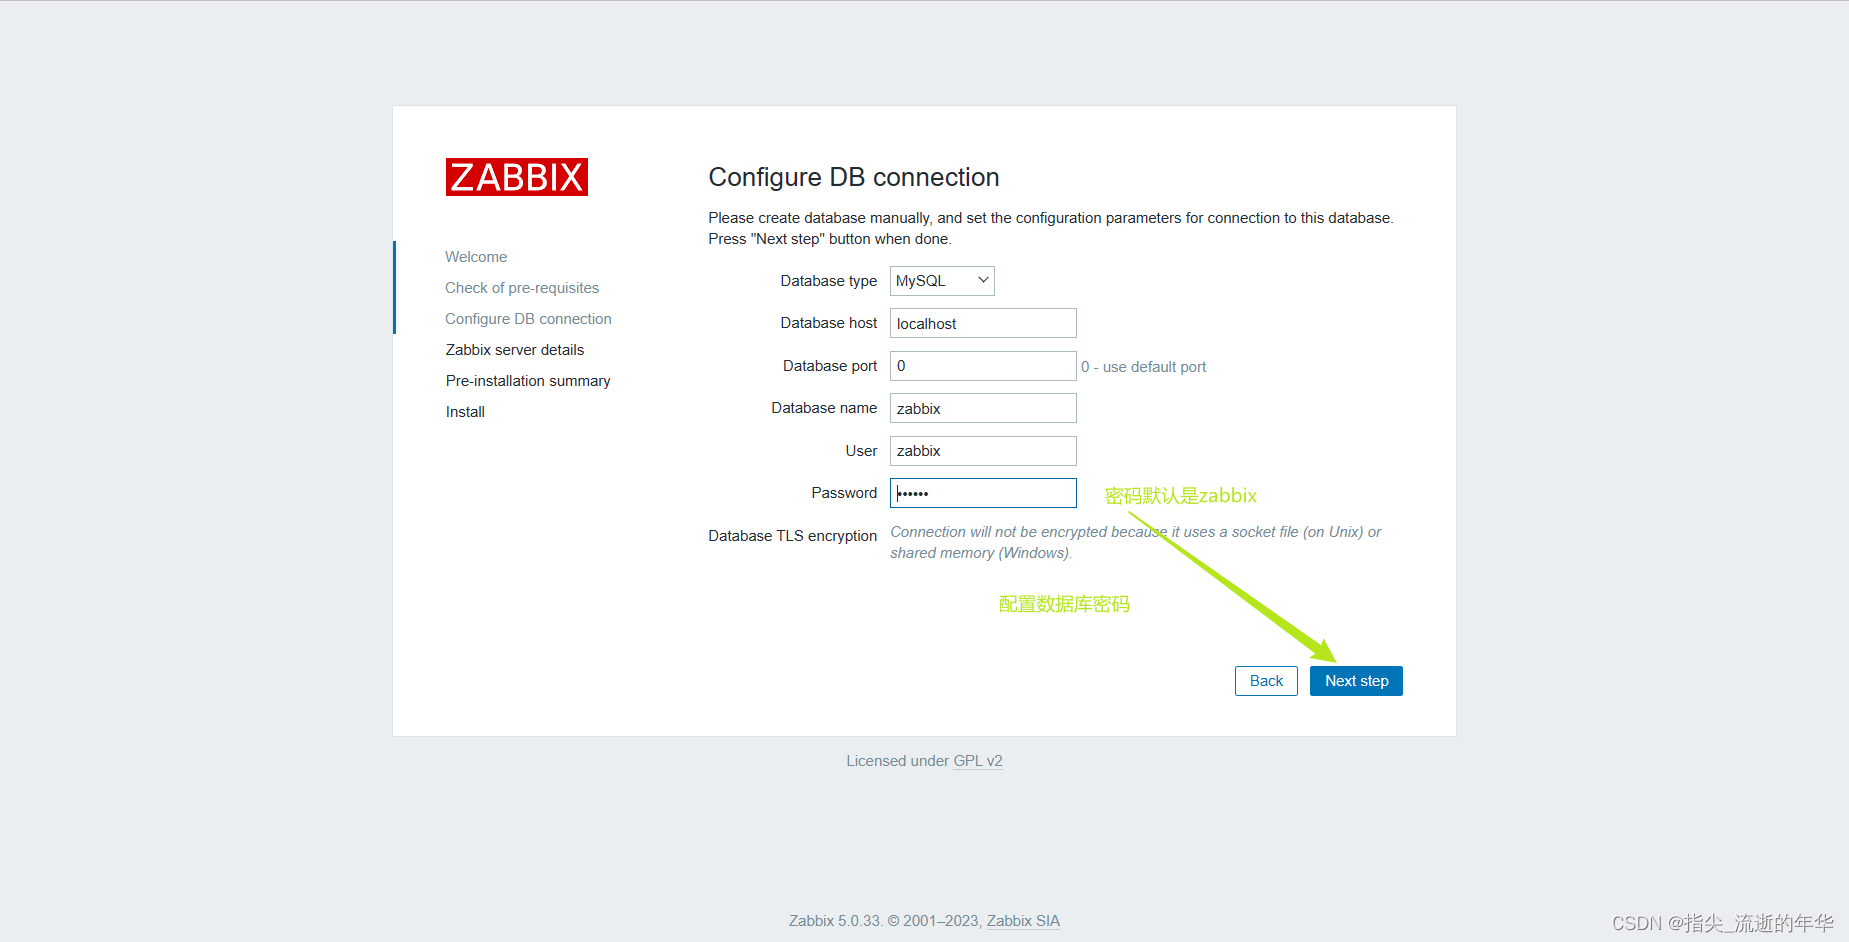Screen dimensions: 1849x942
Task: Click the 'Please create database manually' instructions
Action: pos(1051,228)
